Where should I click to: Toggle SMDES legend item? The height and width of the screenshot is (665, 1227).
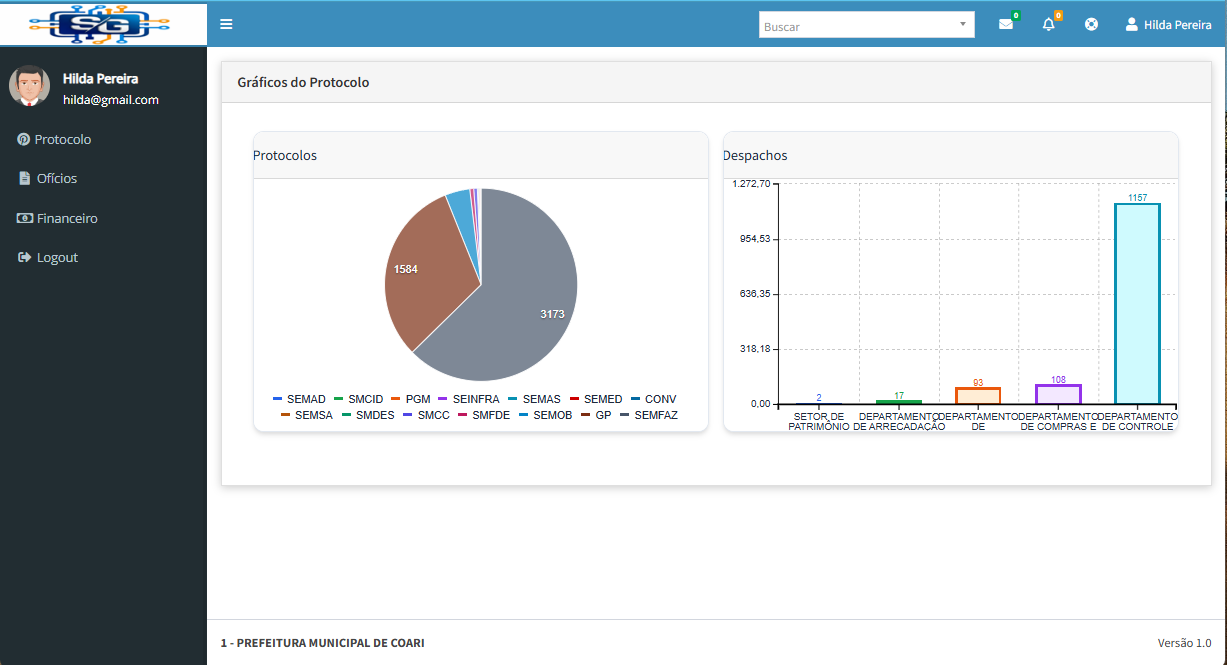point(368,414)
